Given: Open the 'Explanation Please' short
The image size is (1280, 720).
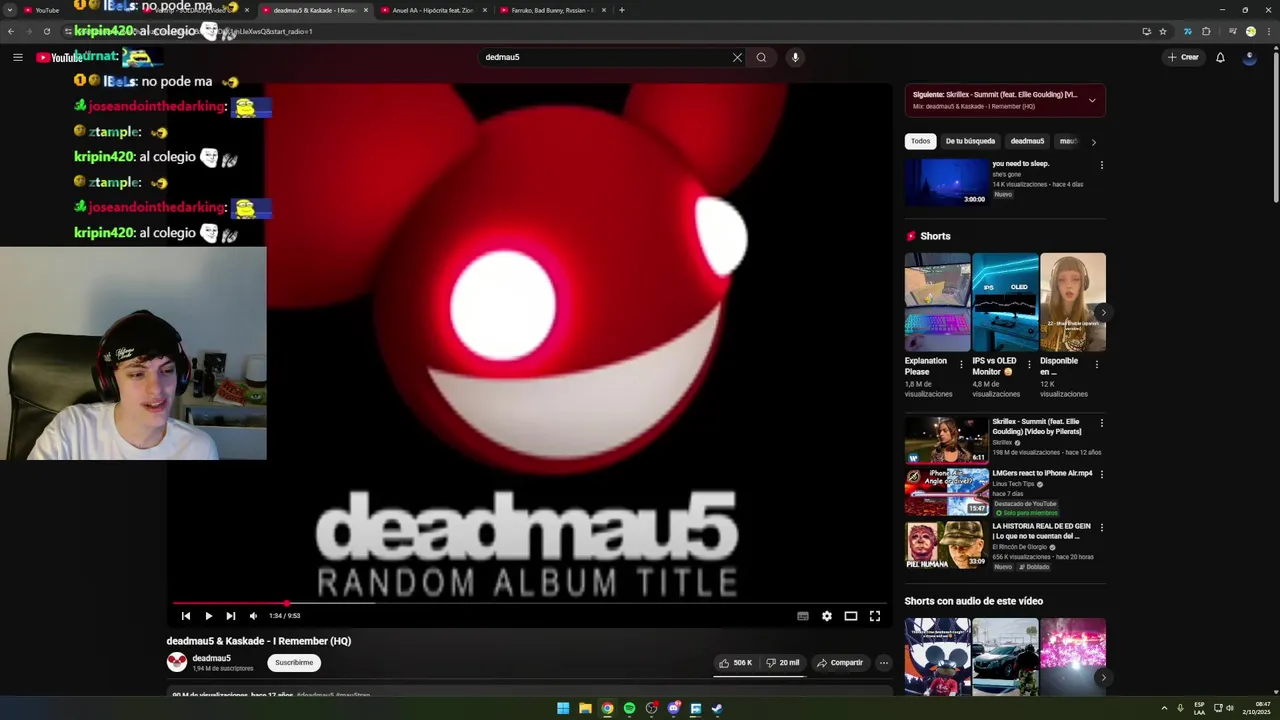Looking at the screenshot, I should pos(937,302).
